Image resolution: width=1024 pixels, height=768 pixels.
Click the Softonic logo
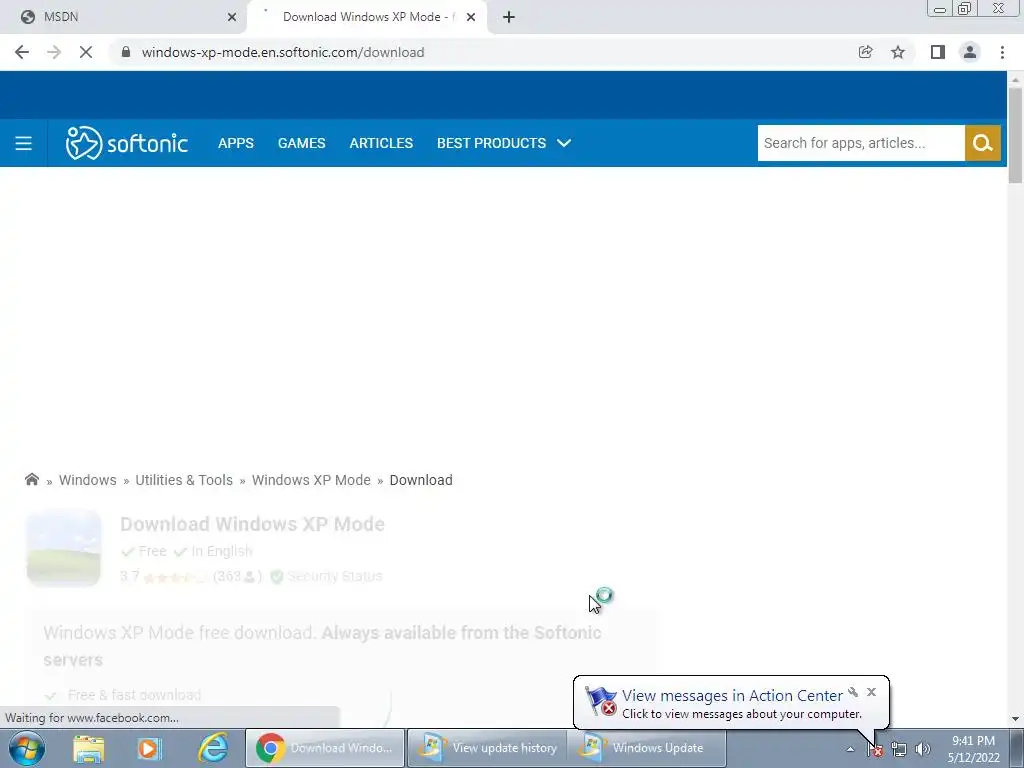[x=127, y=143]
